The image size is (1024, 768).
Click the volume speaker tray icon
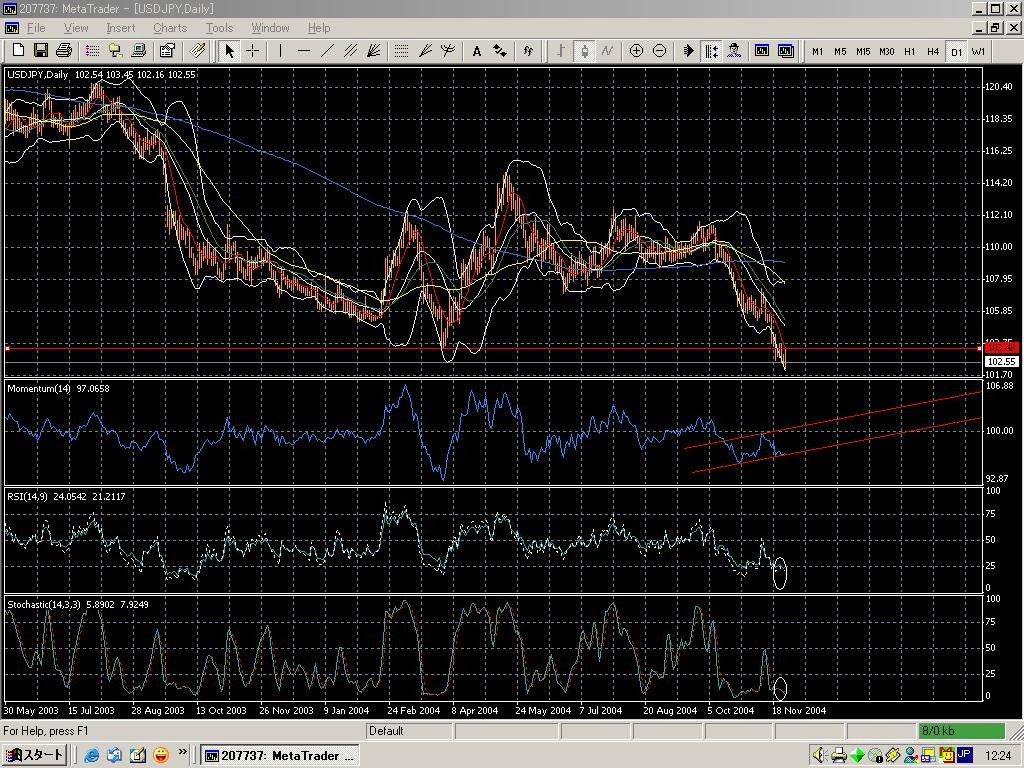click(x=819, y=756)
